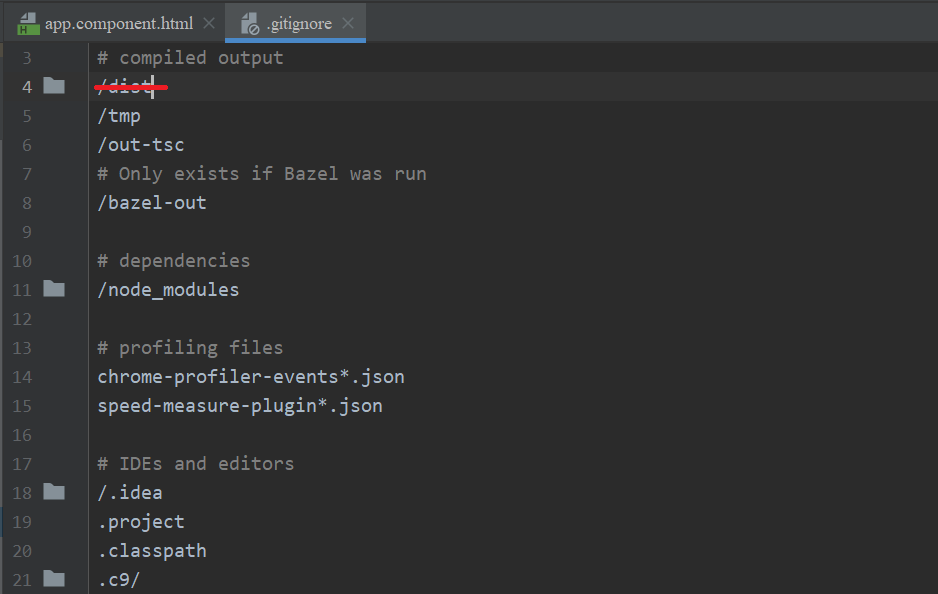
Task: Click the folder gutter icon beside /dist
Action: pos(54,87)
